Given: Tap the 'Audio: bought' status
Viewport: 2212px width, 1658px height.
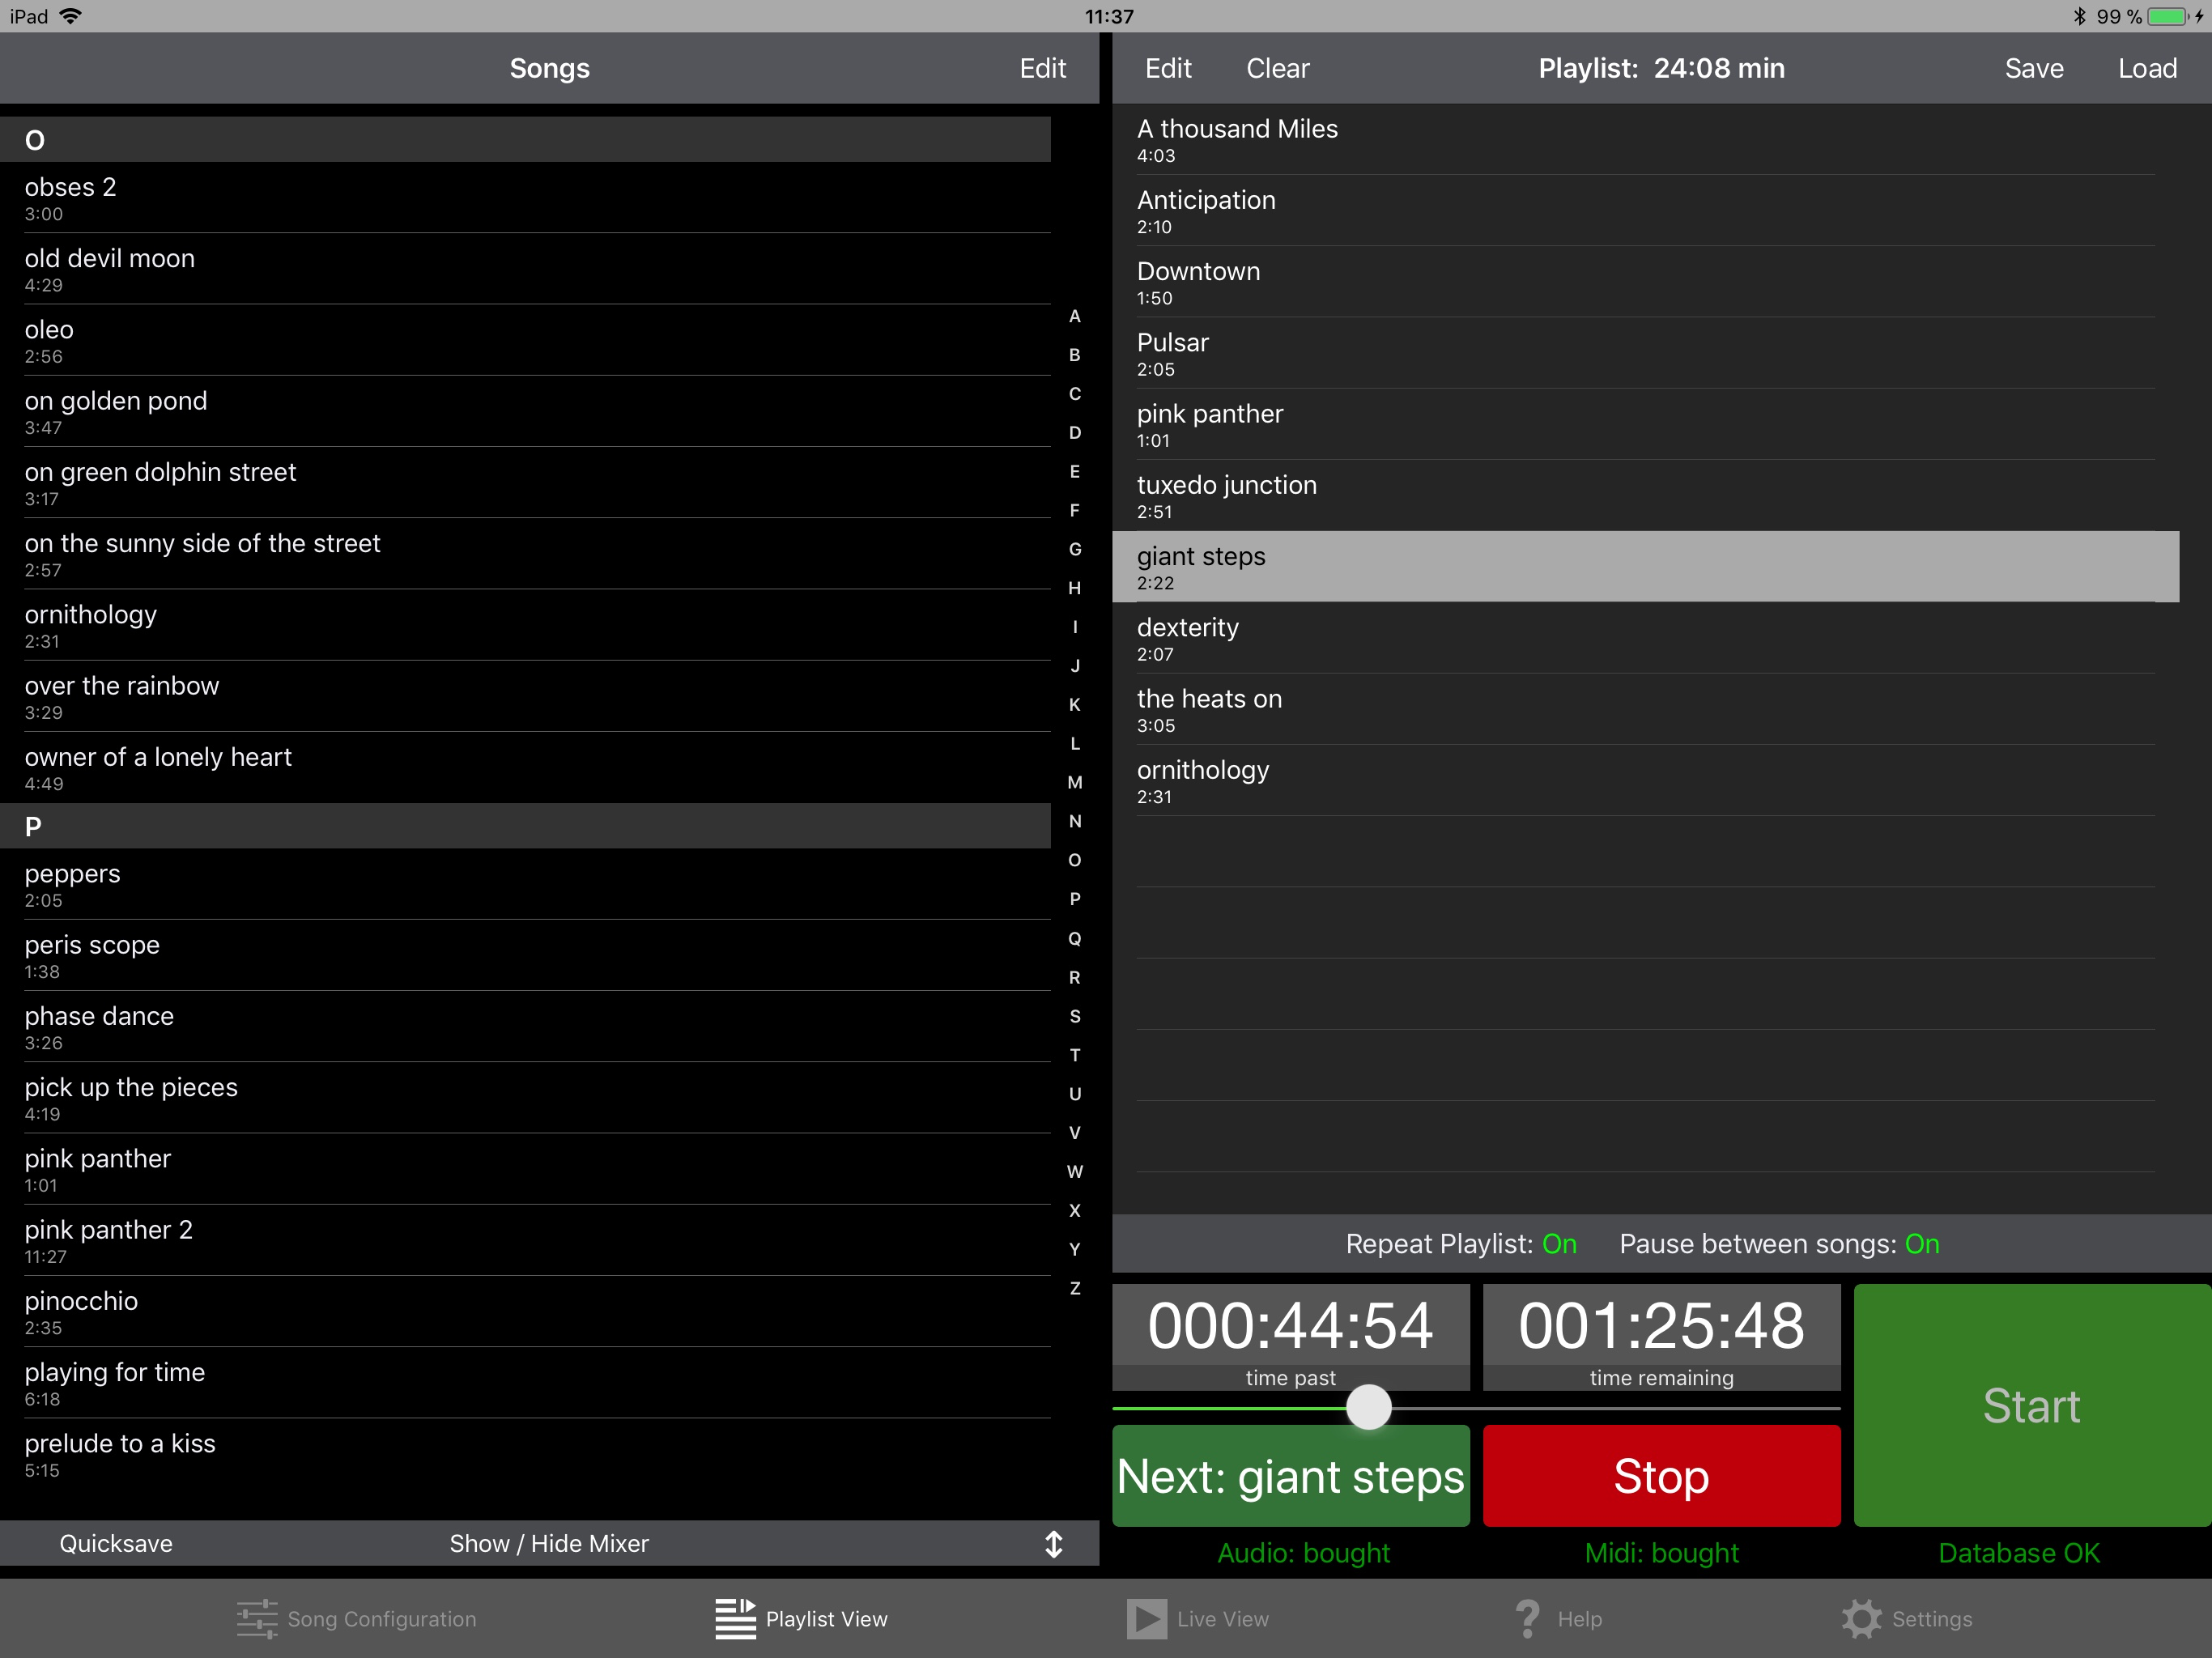Looking at the screenshot, I should tap(1303, 1553).
